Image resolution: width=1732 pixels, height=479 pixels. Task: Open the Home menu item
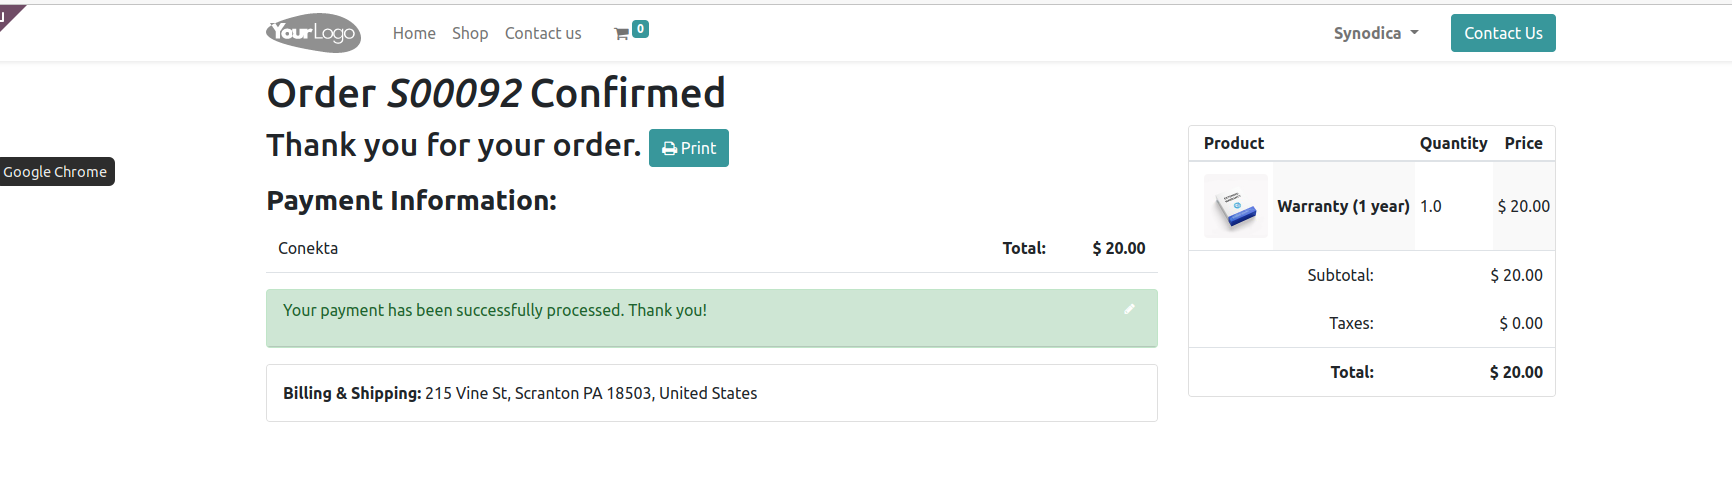click(x=414, y=33)
